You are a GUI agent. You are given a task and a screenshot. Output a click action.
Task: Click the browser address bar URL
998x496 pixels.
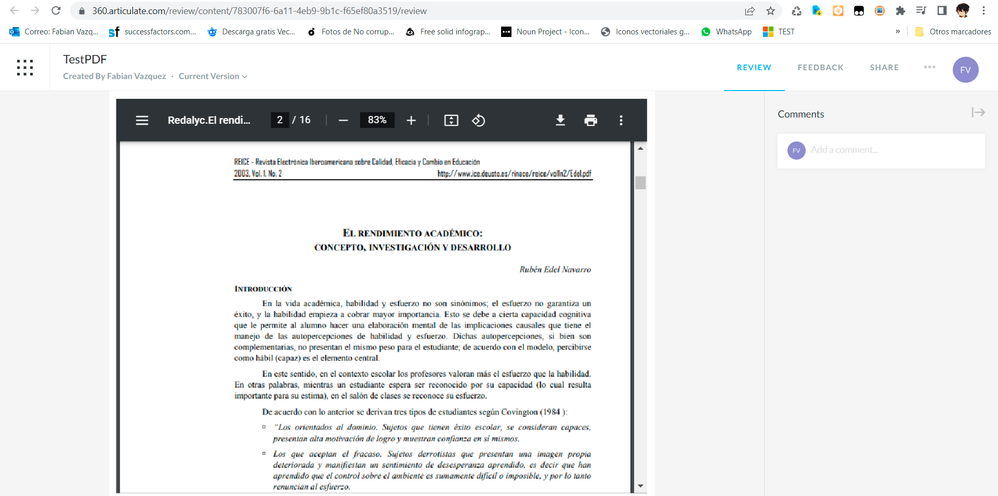click(259, 11)
